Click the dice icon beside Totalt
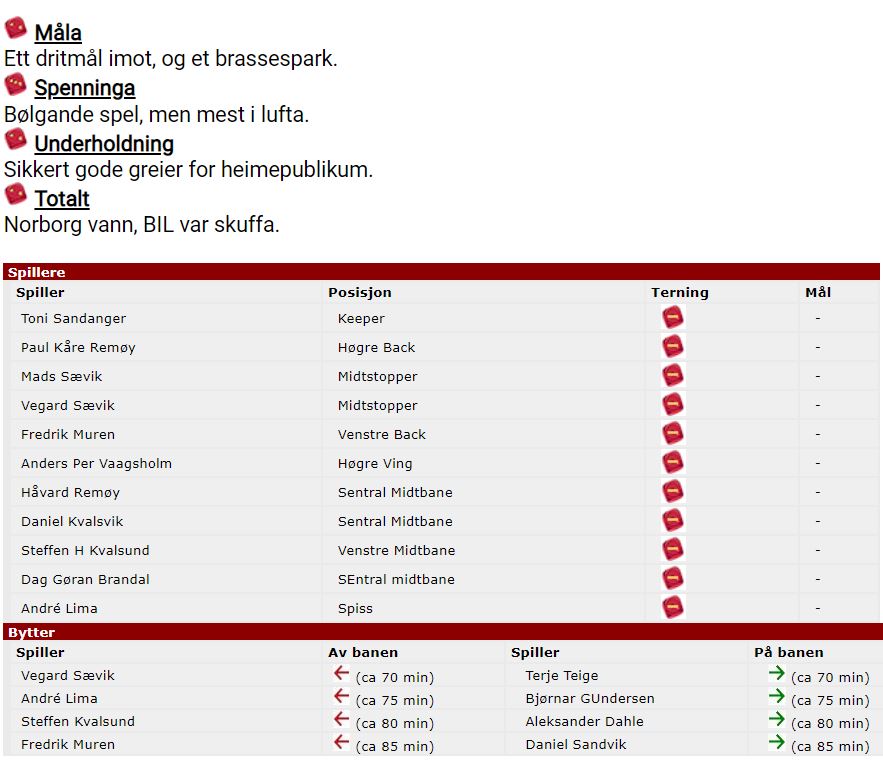 [16, 194]
